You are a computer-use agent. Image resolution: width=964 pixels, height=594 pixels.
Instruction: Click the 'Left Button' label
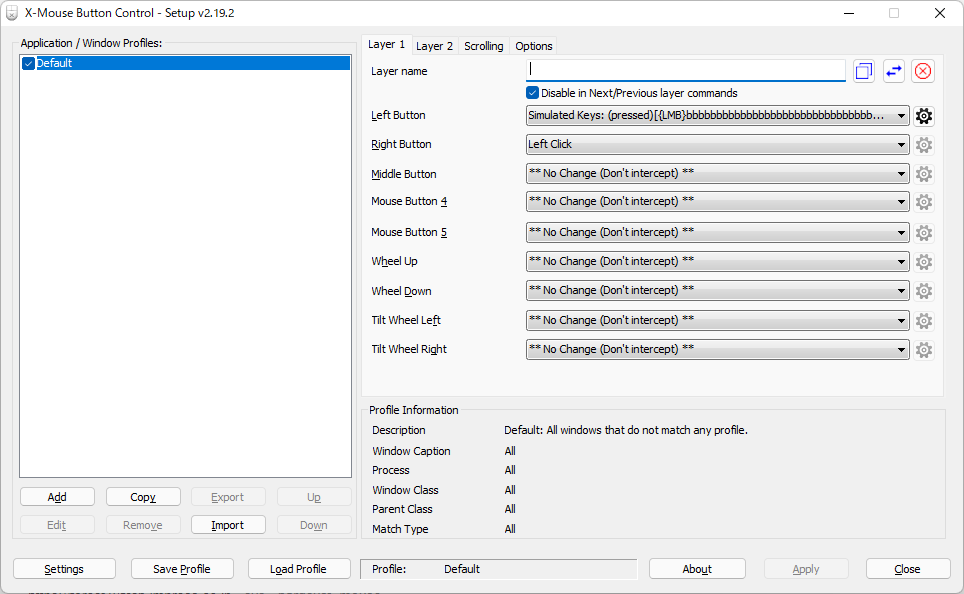click(x=398, y=115)
